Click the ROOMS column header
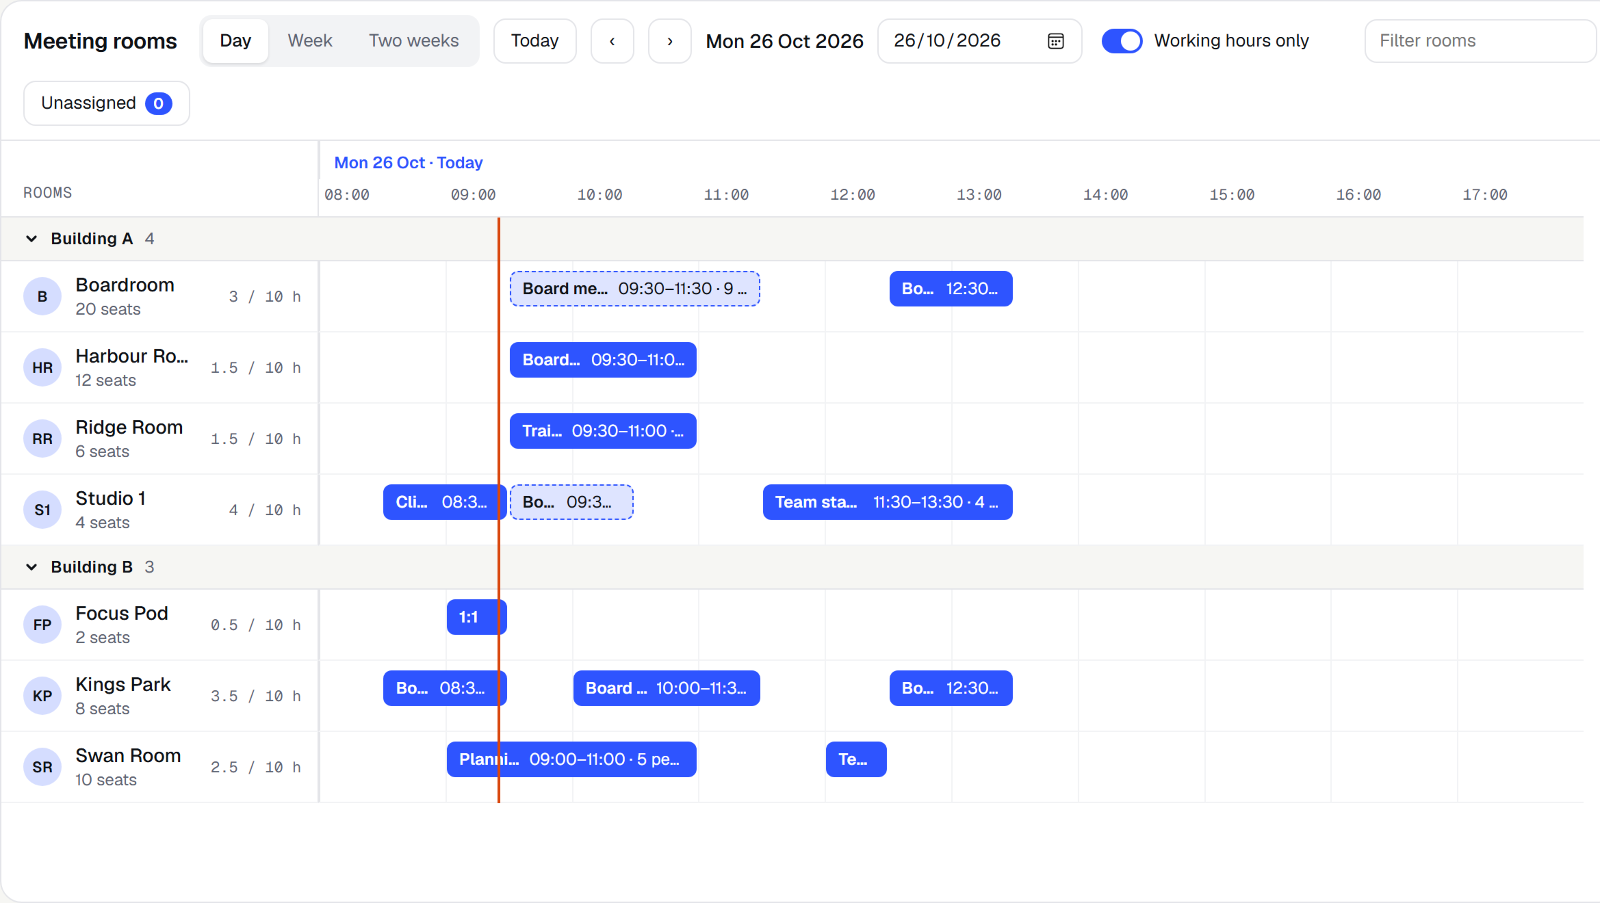The image size is (1600, 903). (48, 192)
